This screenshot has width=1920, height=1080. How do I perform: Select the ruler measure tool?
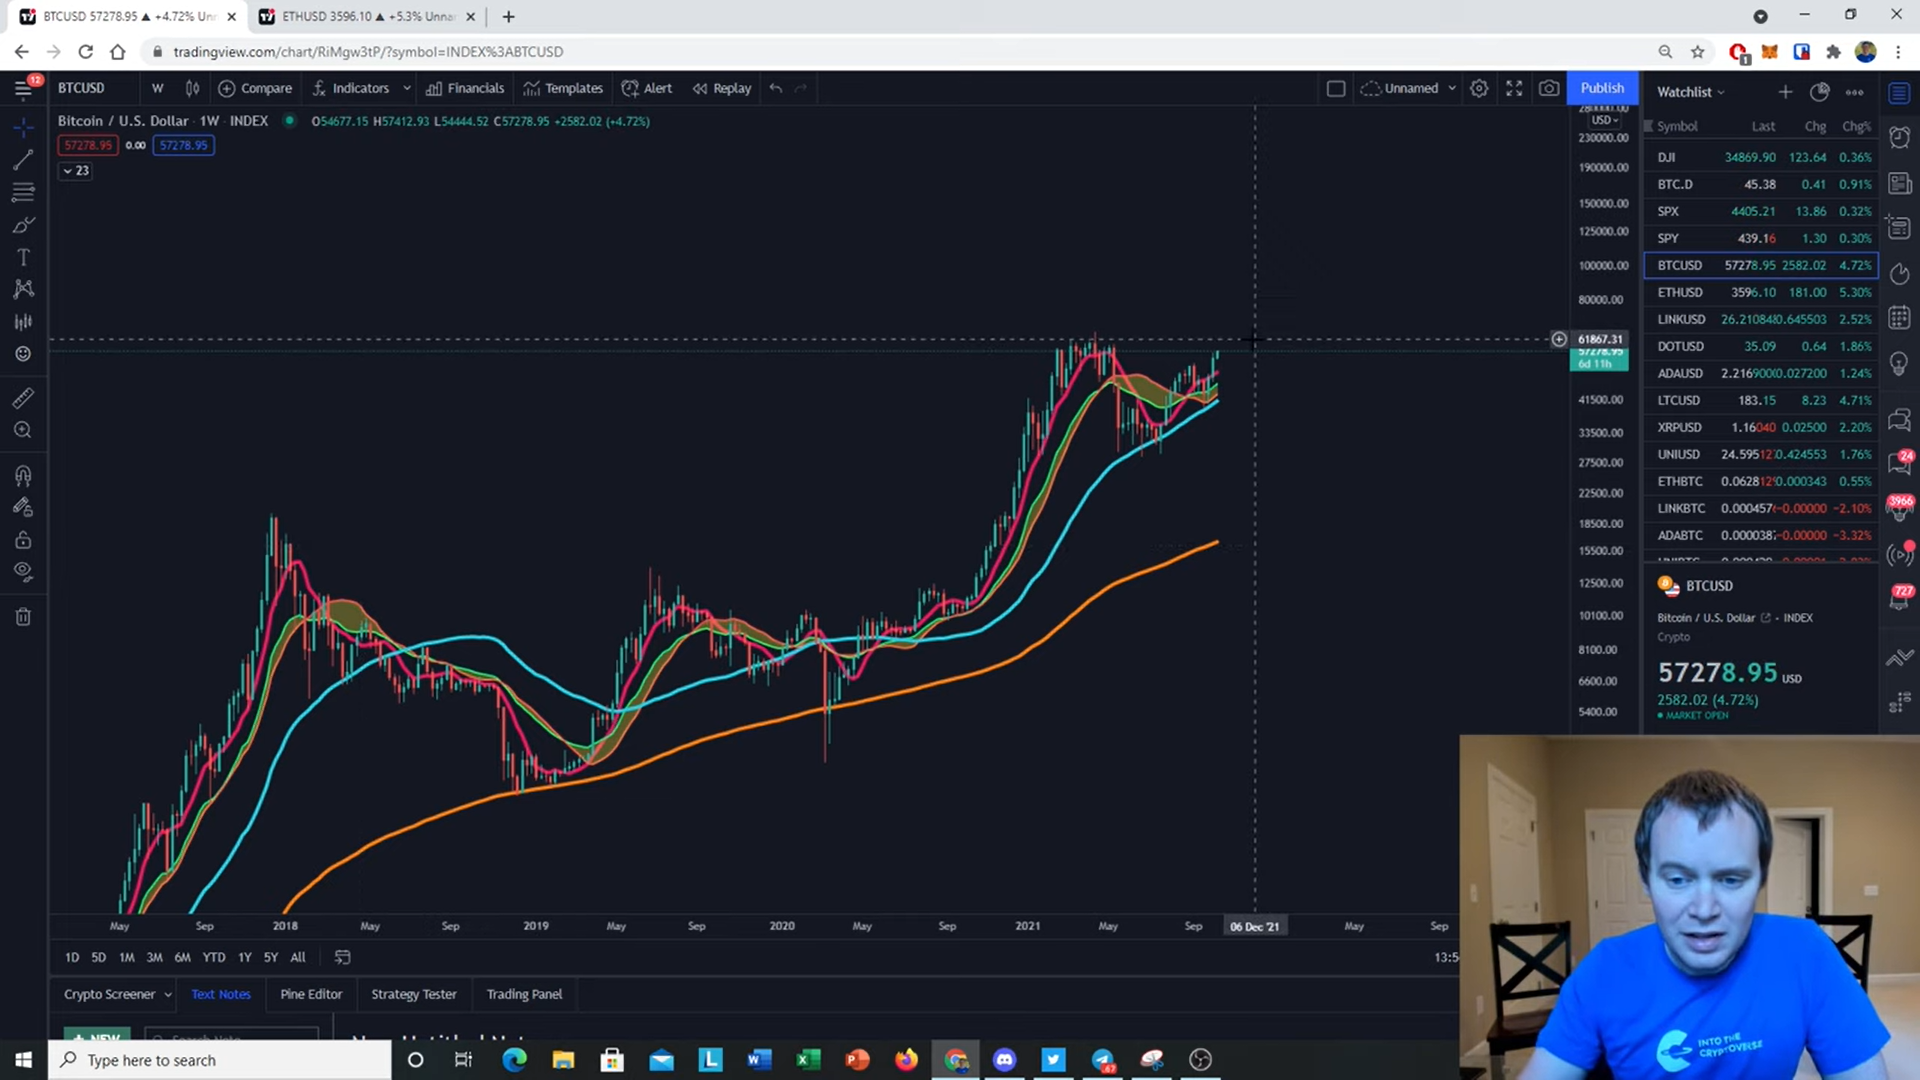pos(23,398)
